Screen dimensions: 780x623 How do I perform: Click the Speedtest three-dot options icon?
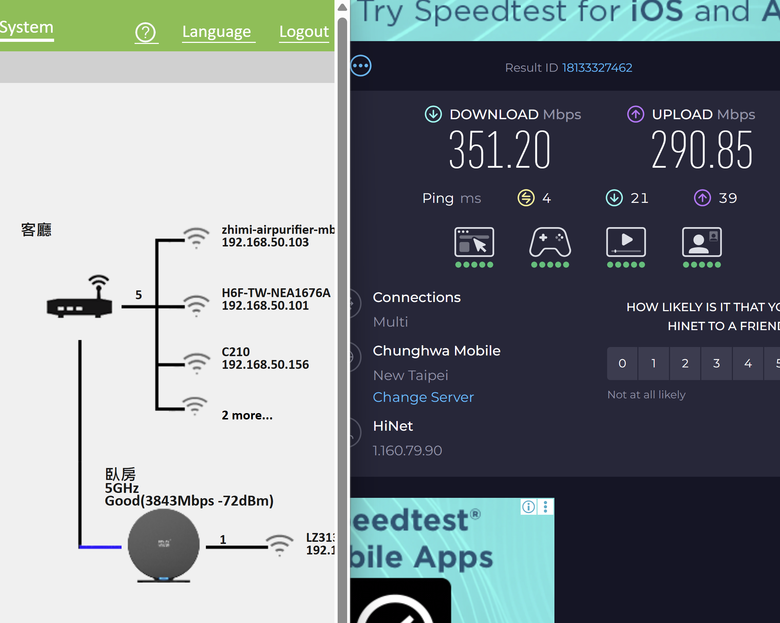pyautogui.click(x=361, y=66)
